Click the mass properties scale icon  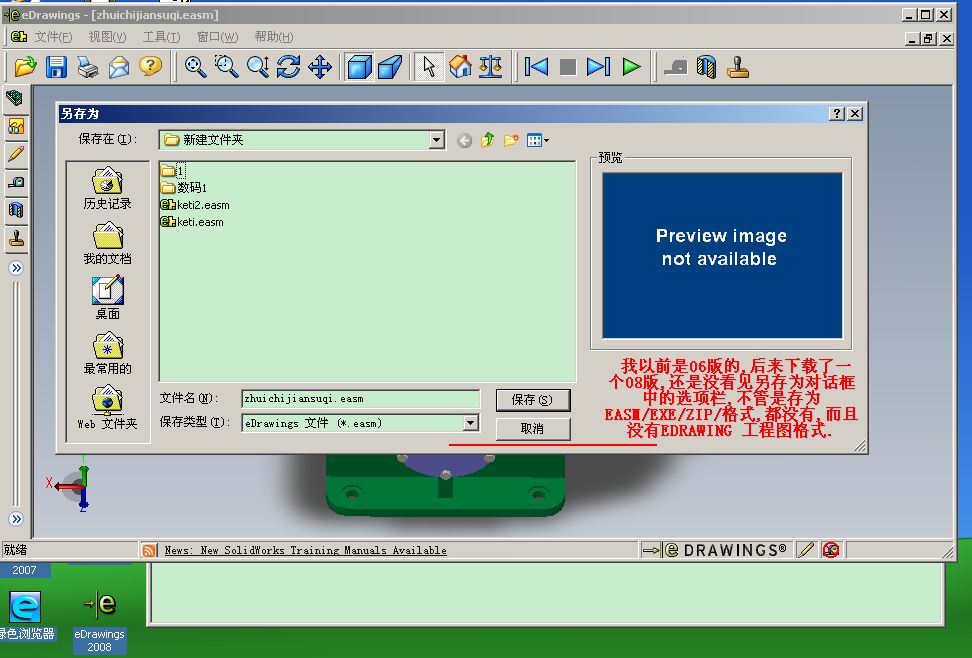(x=490, y=66)
